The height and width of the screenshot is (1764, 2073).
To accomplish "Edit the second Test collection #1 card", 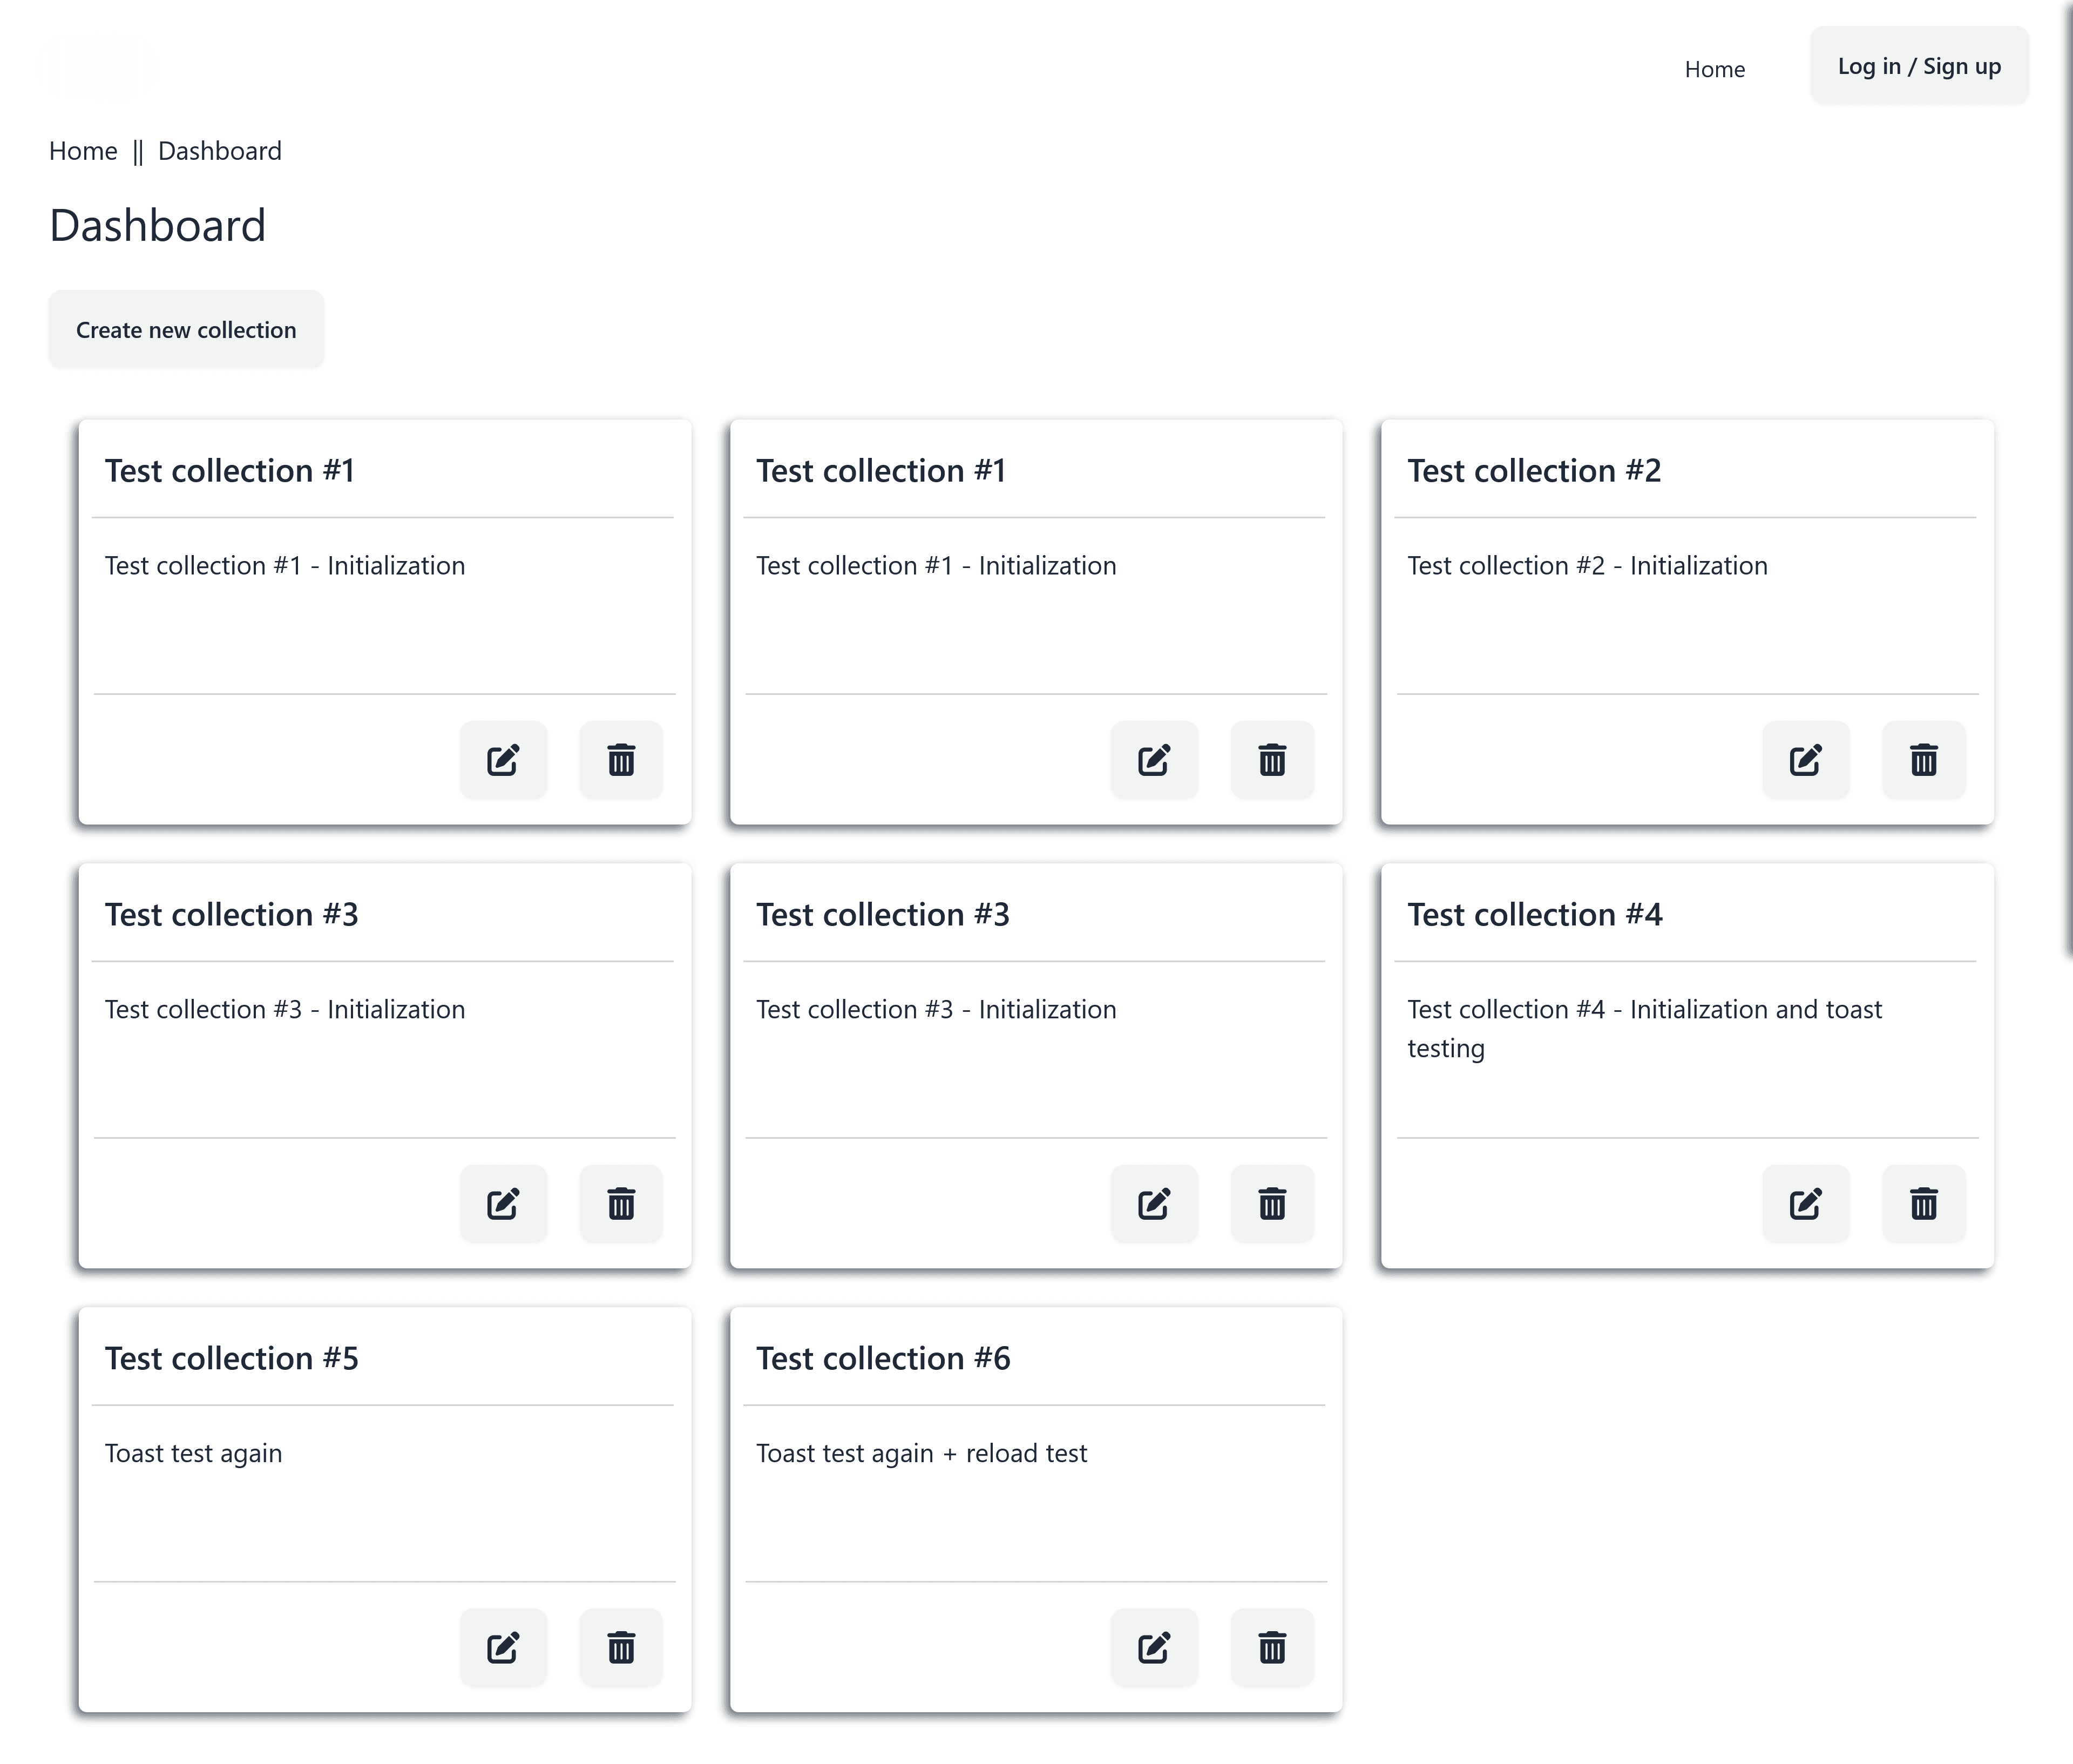I will click(1154, 760).
